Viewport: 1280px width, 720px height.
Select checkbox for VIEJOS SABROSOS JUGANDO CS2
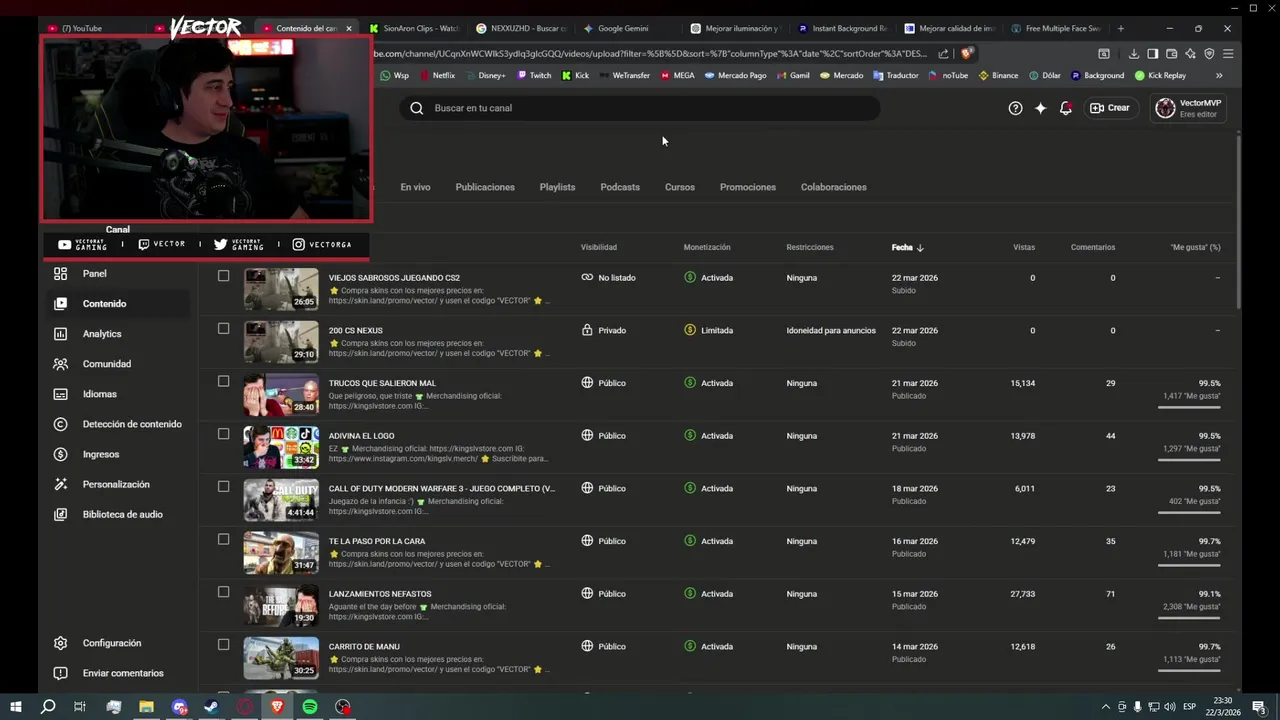pos(223,275)
